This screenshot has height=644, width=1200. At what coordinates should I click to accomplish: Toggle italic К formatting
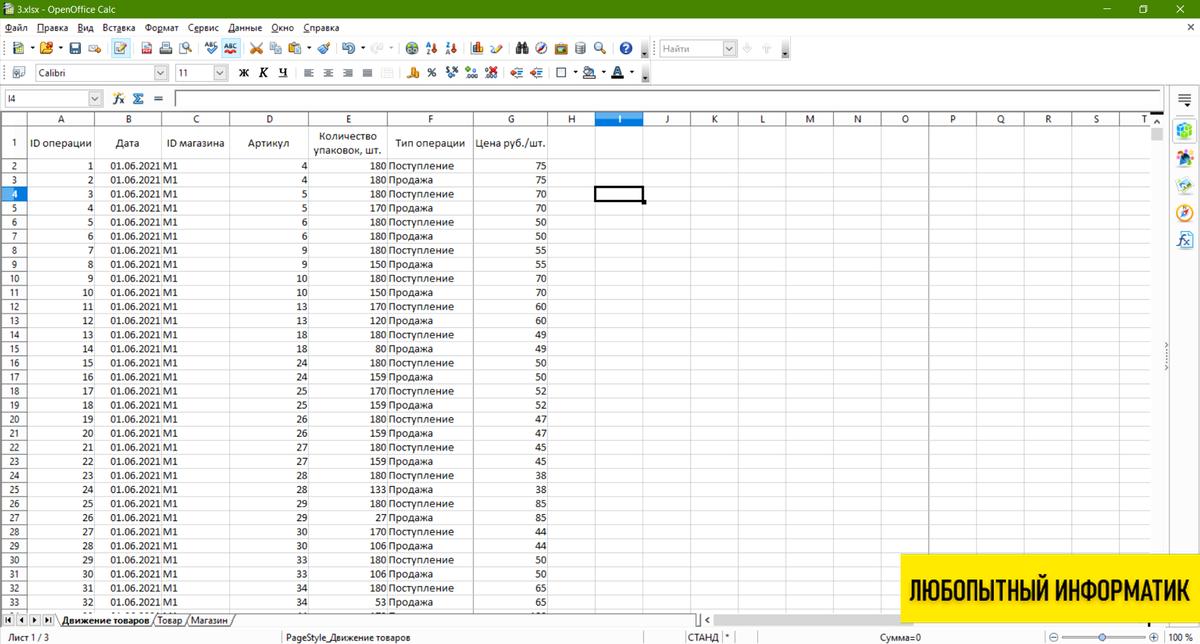pos(263,73)
